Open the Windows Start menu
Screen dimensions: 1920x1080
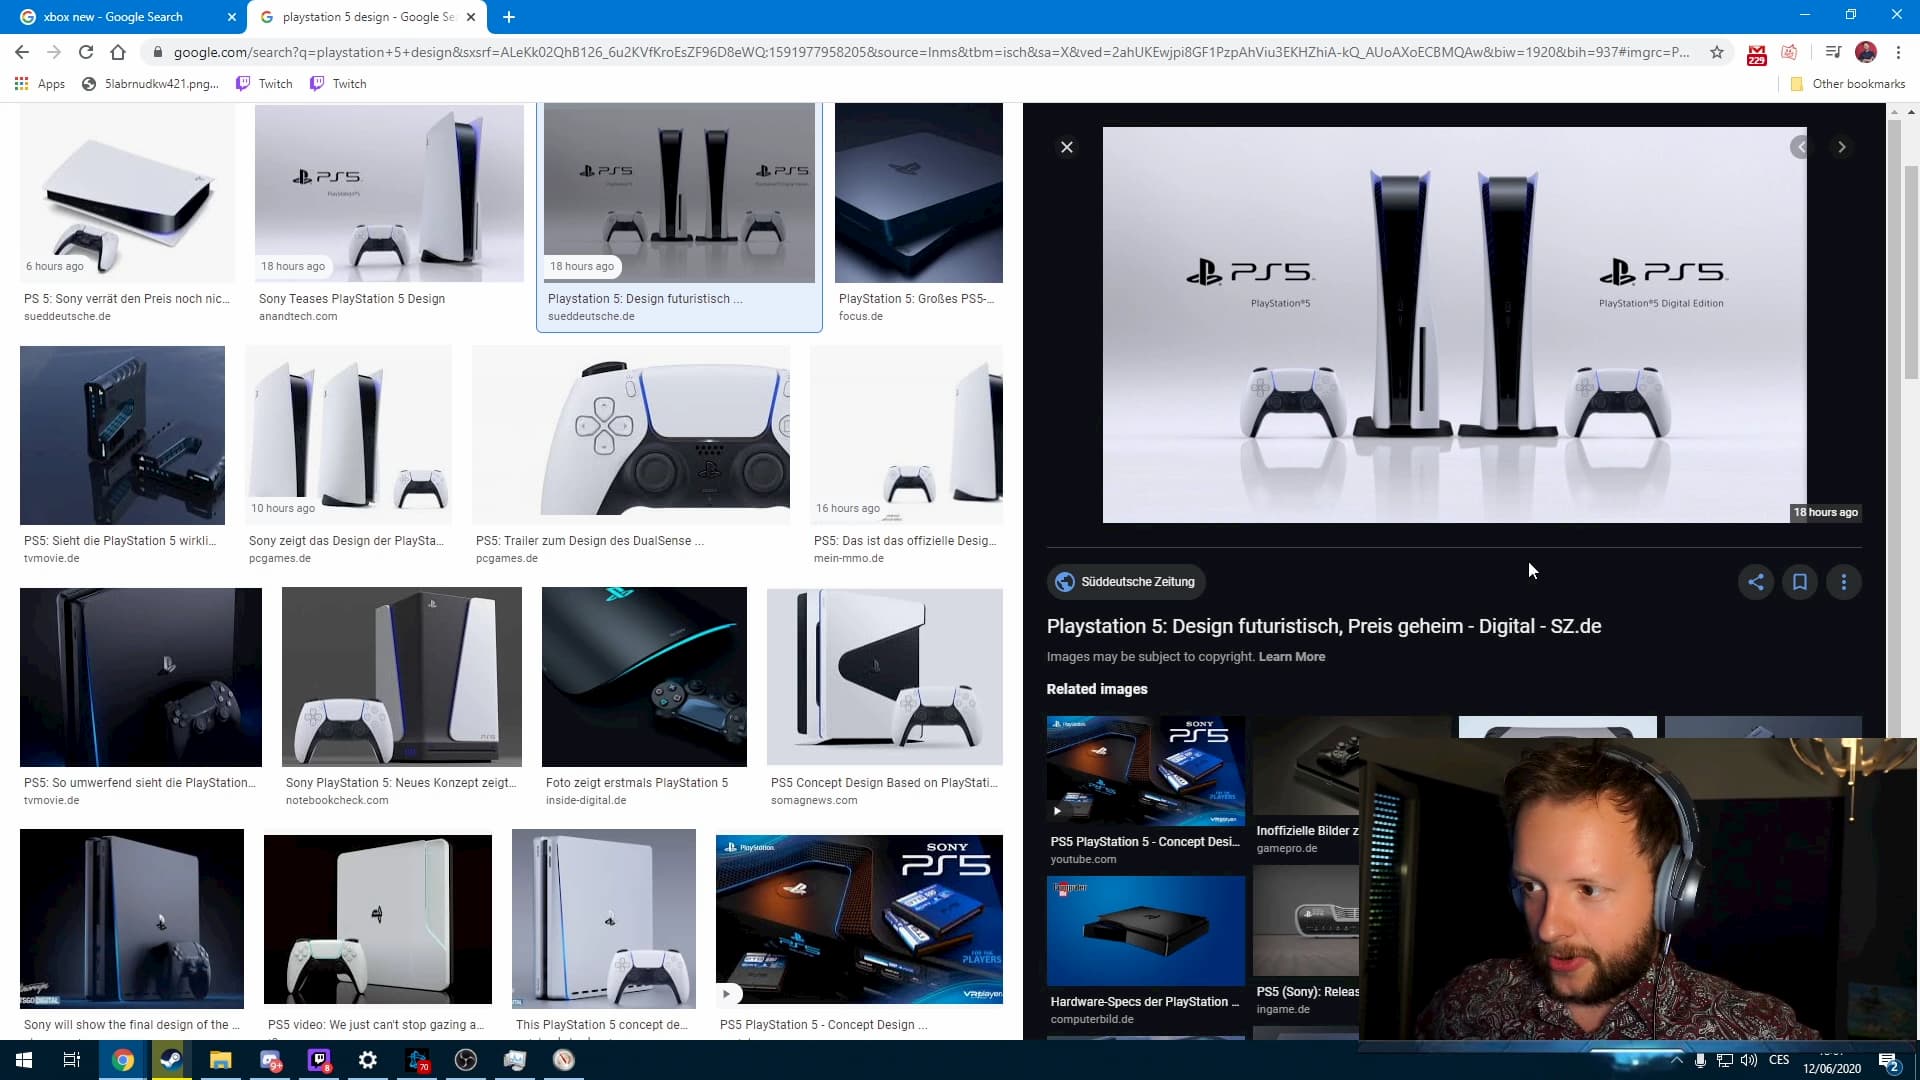pos(24,1060)
